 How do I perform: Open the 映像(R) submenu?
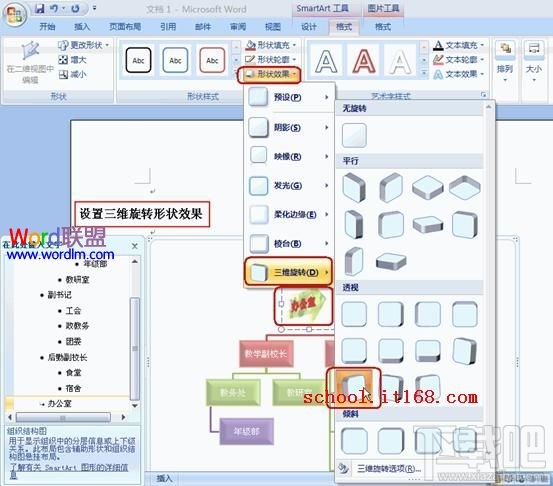(289, 156)
